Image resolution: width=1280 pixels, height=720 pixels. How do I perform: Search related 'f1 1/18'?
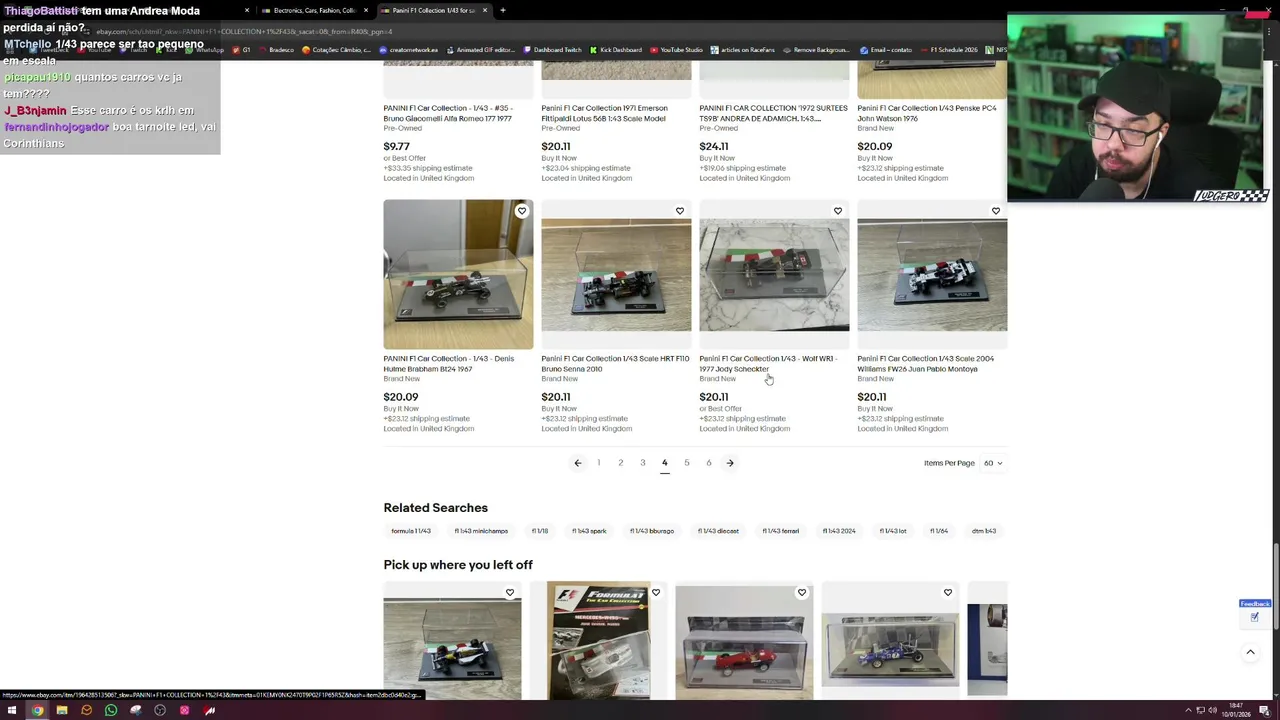540,531
